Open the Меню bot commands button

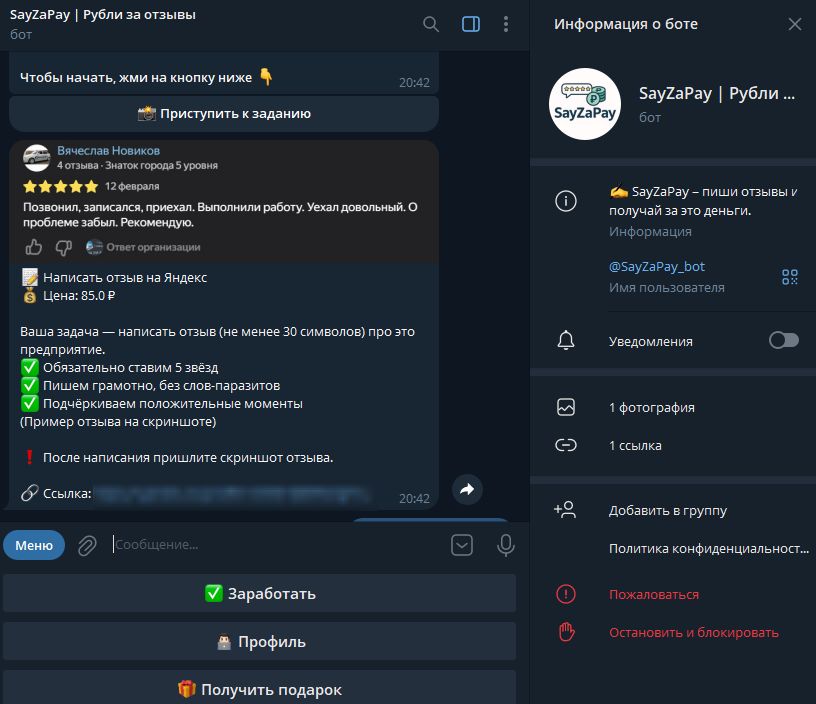(x=34, y=545)
